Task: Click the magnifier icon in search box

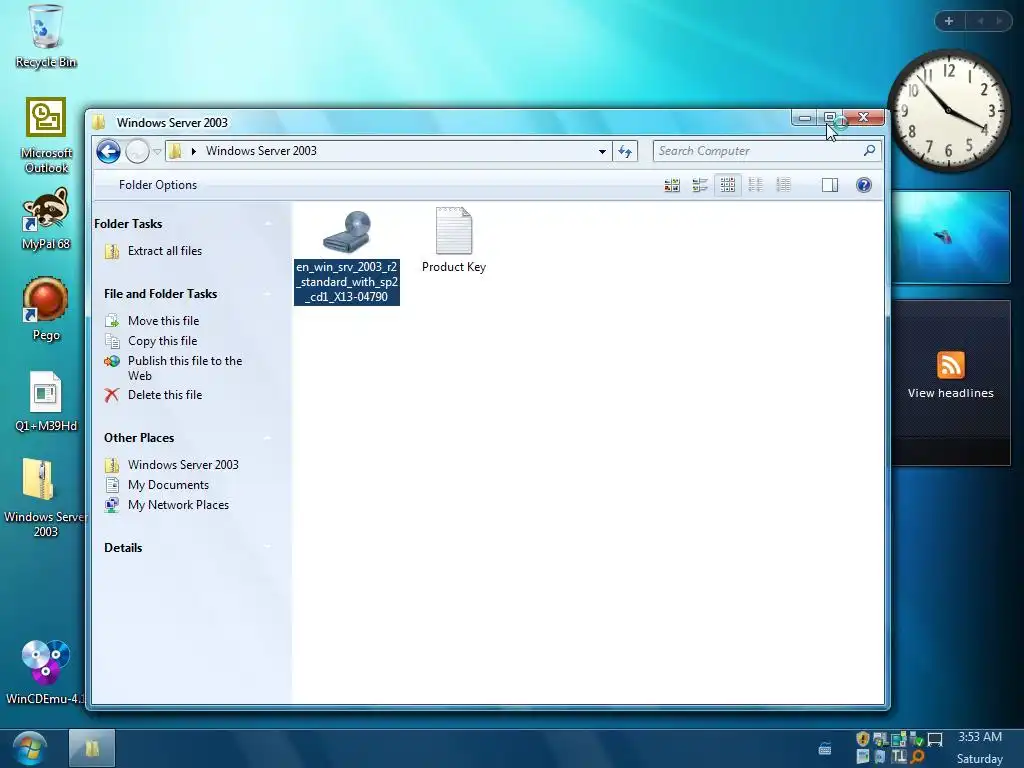Action: tap(869, 151)
